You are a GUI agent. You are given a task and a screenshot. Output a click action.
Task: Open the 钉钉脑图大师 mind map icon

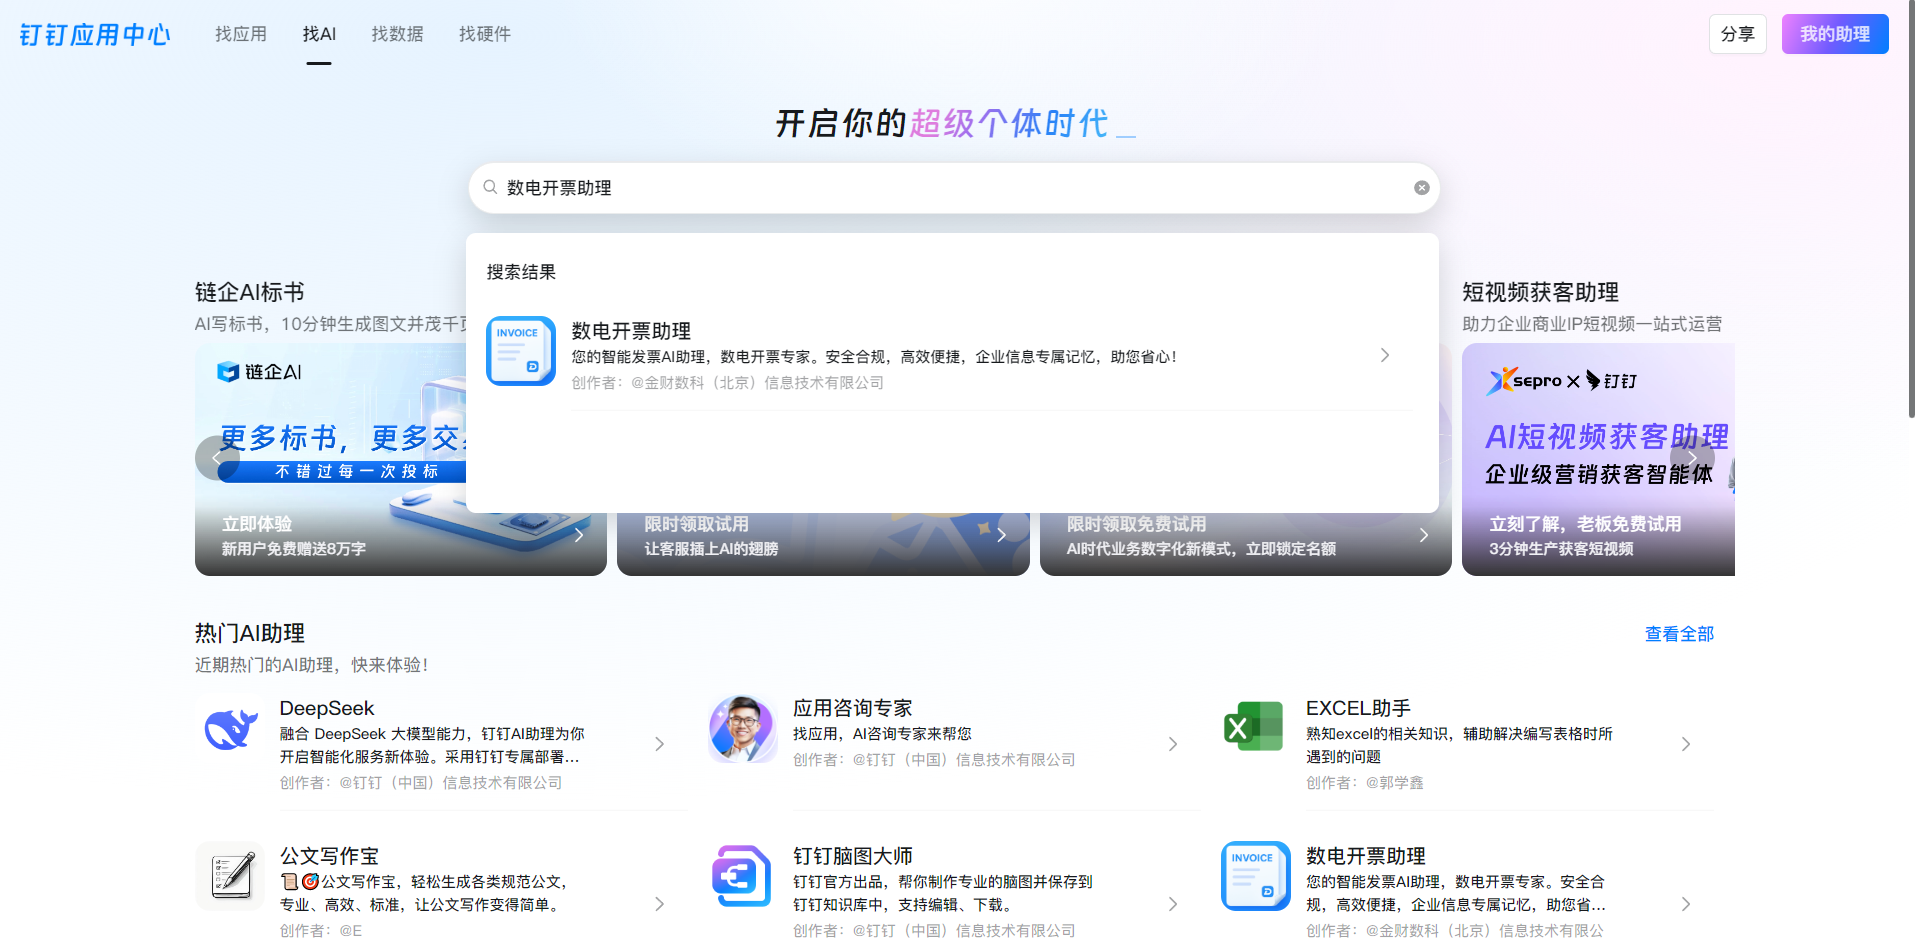pos(742,875)
